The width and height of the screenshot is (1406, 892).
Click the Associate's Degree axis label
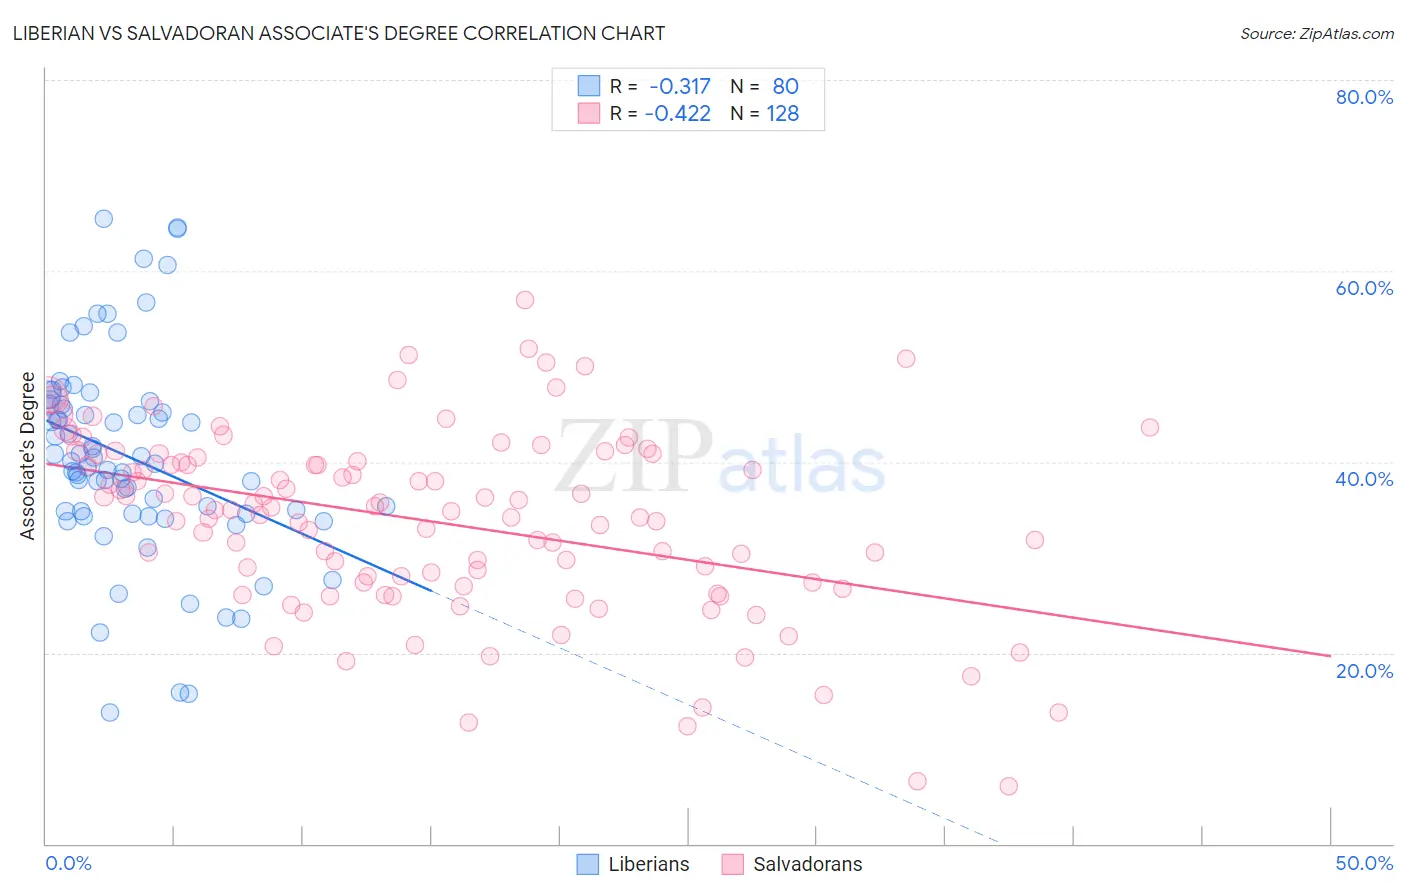(28, 456)
